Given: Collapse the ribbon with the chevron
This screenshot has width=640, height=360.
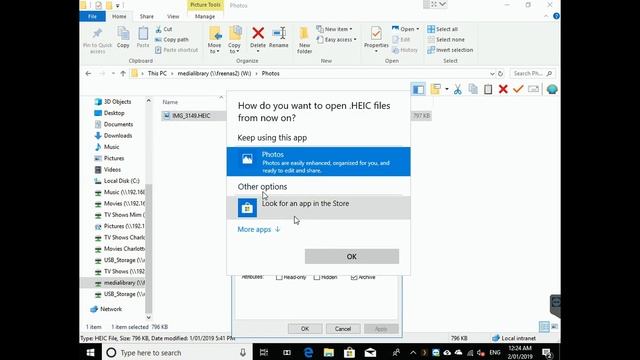Looking at the screenshot, I should click(x=546, y=16).
